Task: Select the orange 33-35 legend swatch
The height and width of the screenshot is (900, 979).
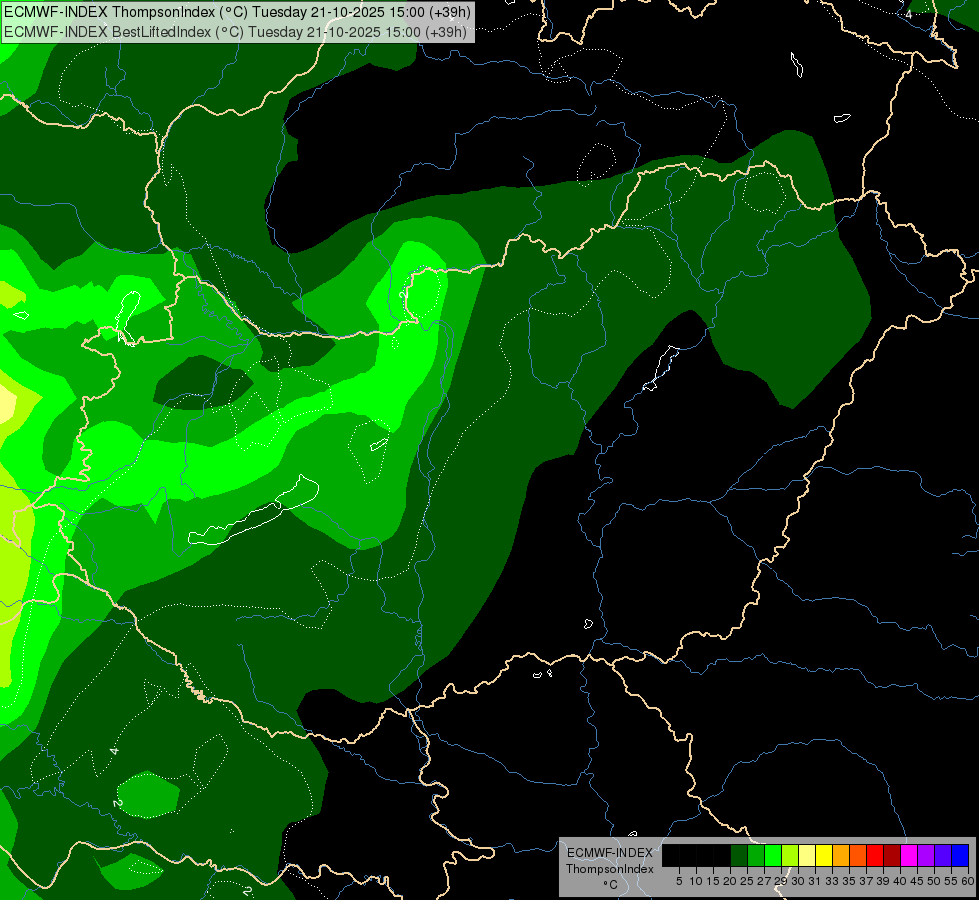Action: [841, 855]
